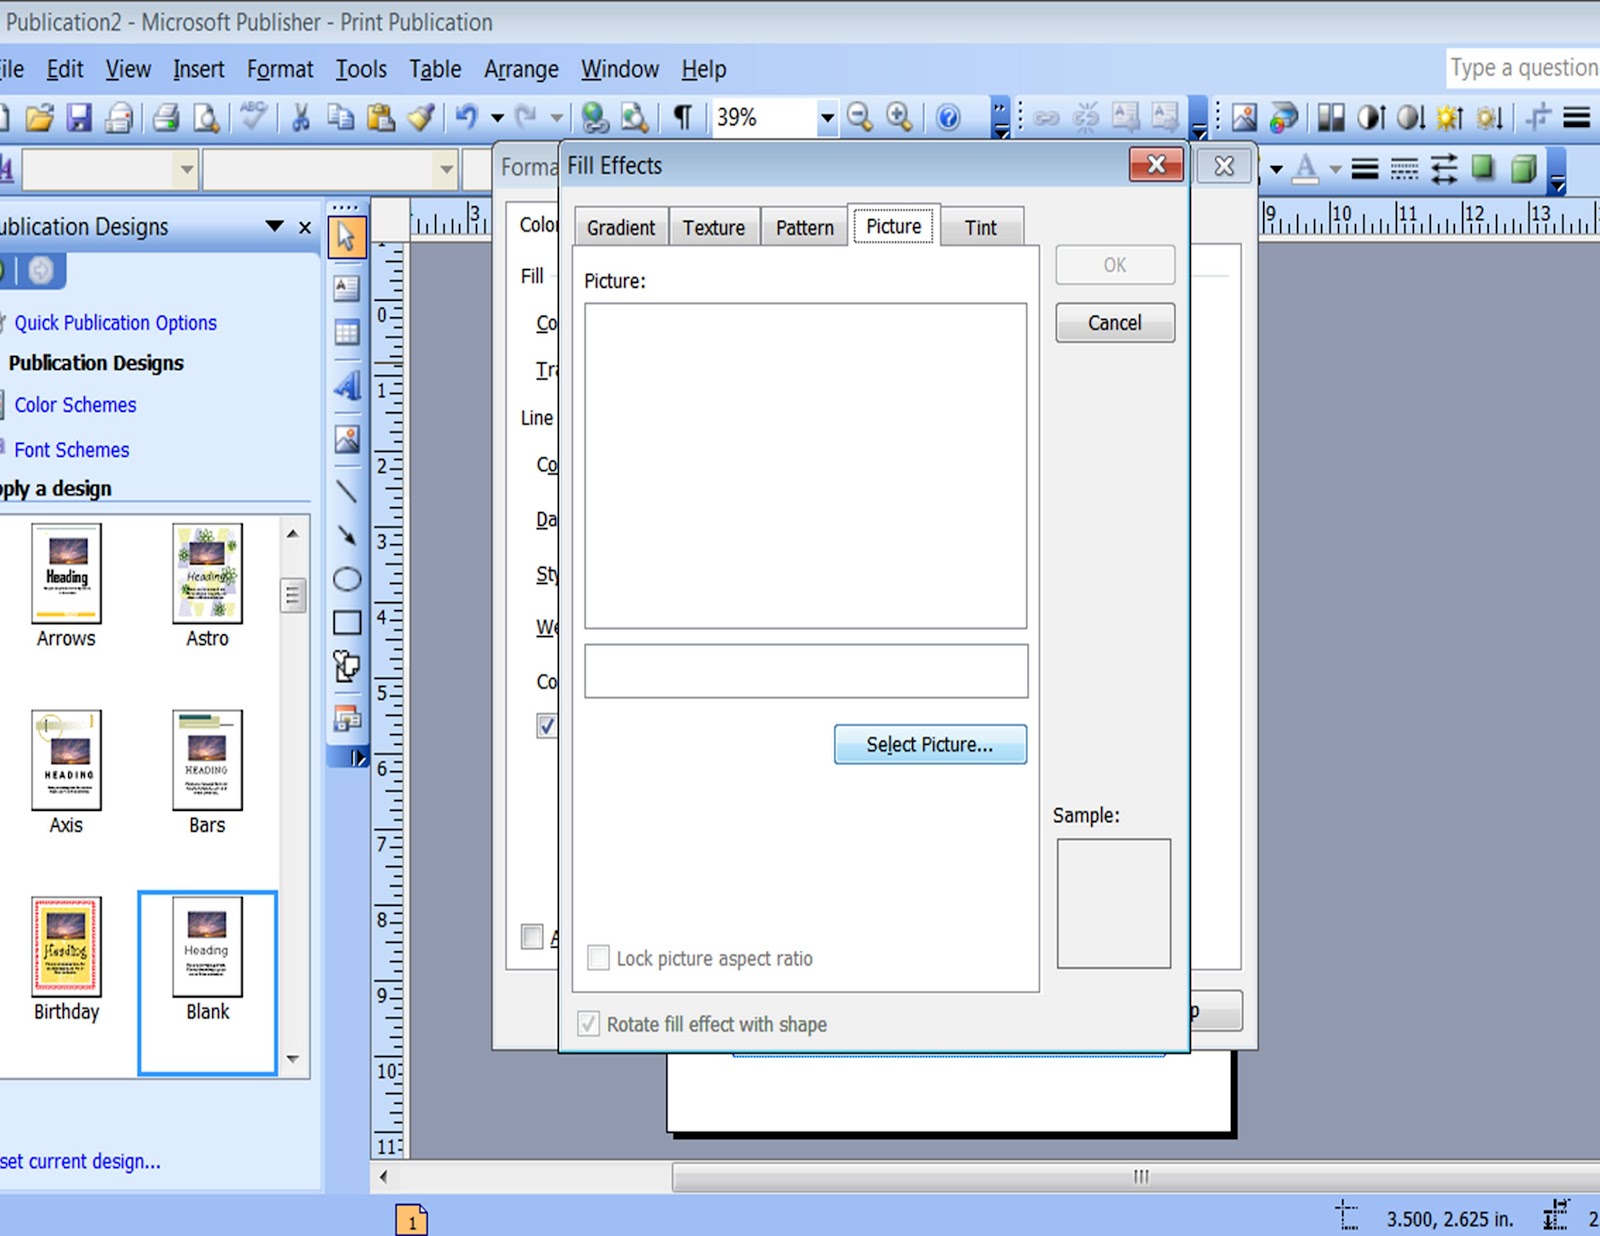1600x1236 pixels.
Task: Toggle paragraph marks display
Action: pyautogui.click(x=683, y=117)
